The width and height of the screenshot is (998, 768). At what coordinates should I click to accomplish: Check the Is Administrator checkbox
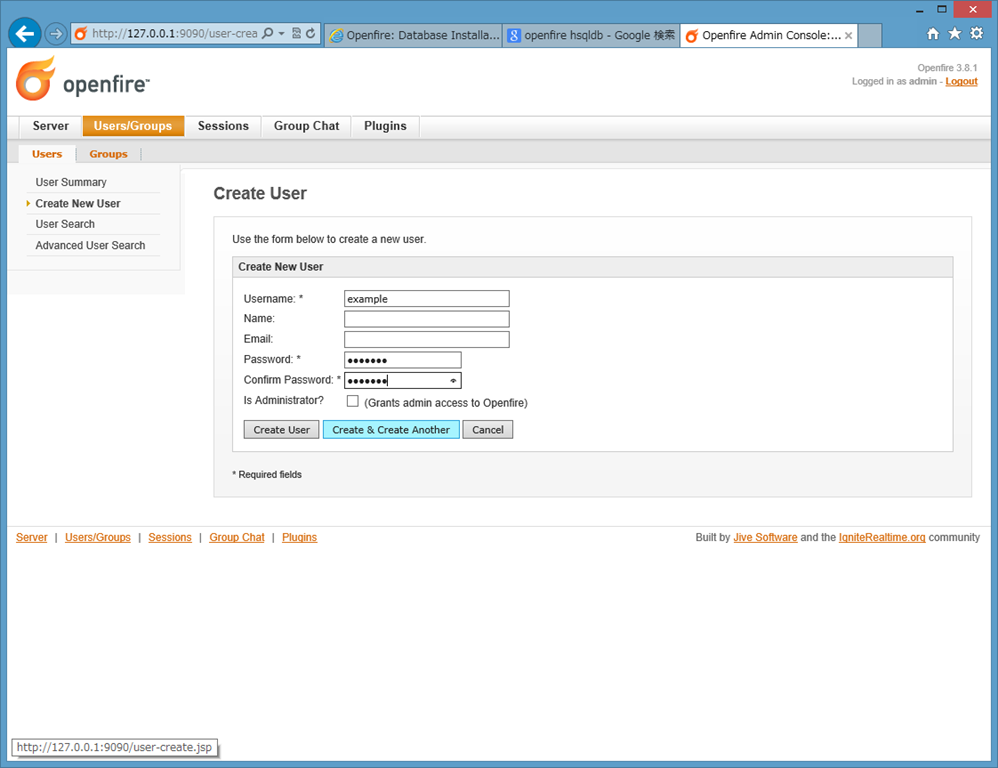pyautogui.click(x=353, y=401)
